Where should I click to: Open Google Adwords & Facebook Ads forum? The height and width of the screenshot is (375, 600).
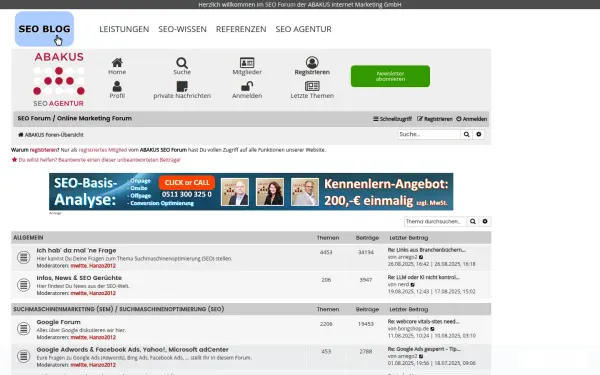coord(132,350)
